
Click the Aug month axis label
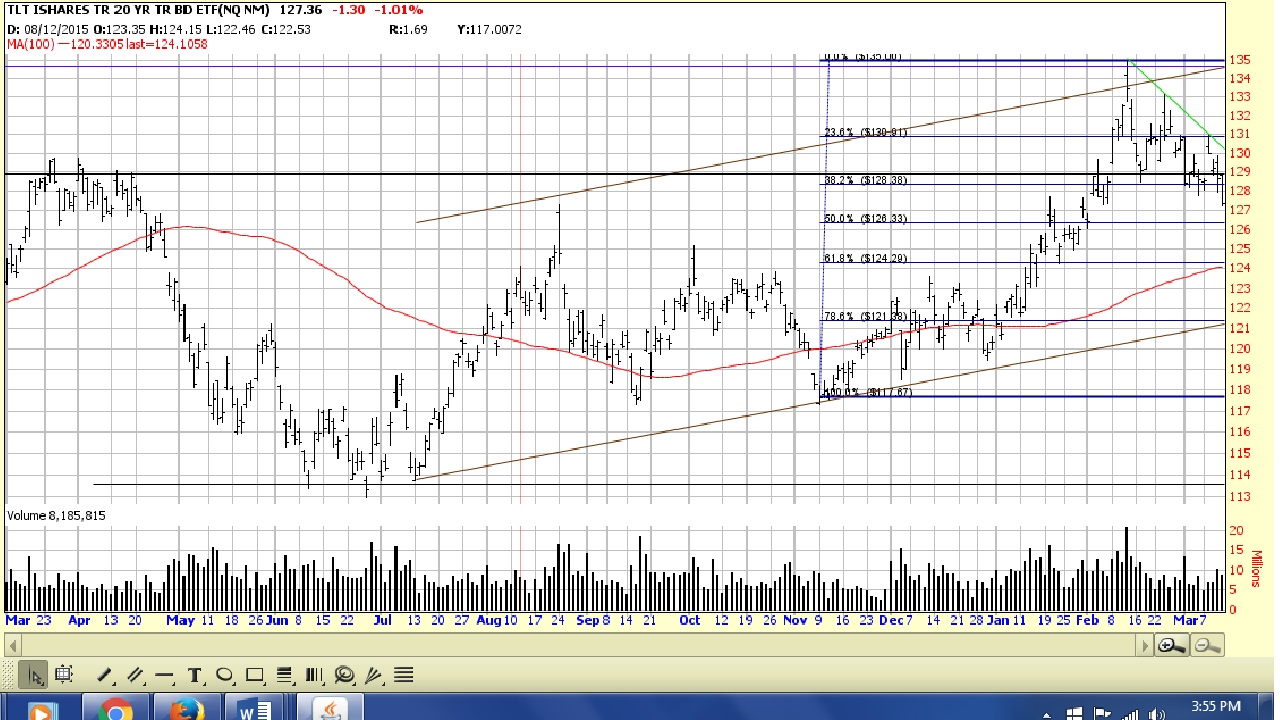pos(488,620)
